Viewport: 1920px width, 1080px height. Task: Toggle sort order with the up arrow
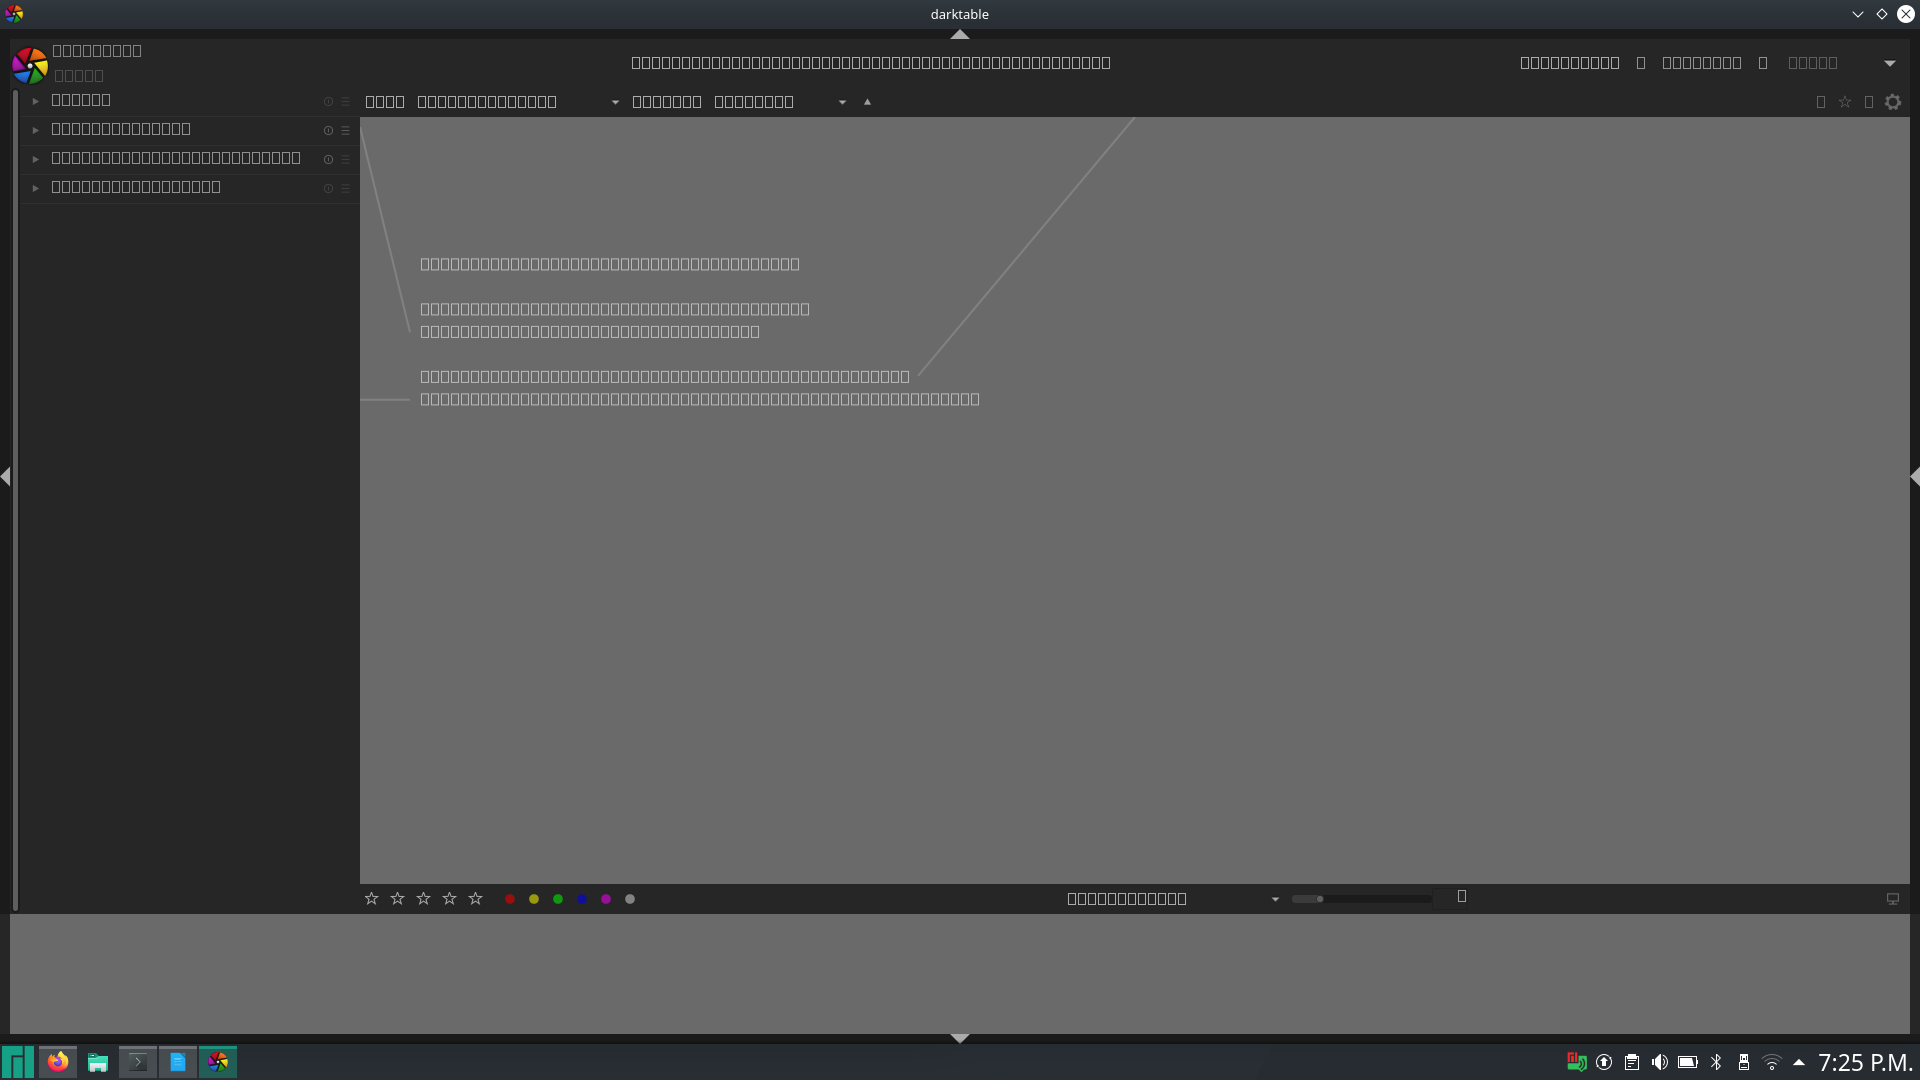[867, 102]
